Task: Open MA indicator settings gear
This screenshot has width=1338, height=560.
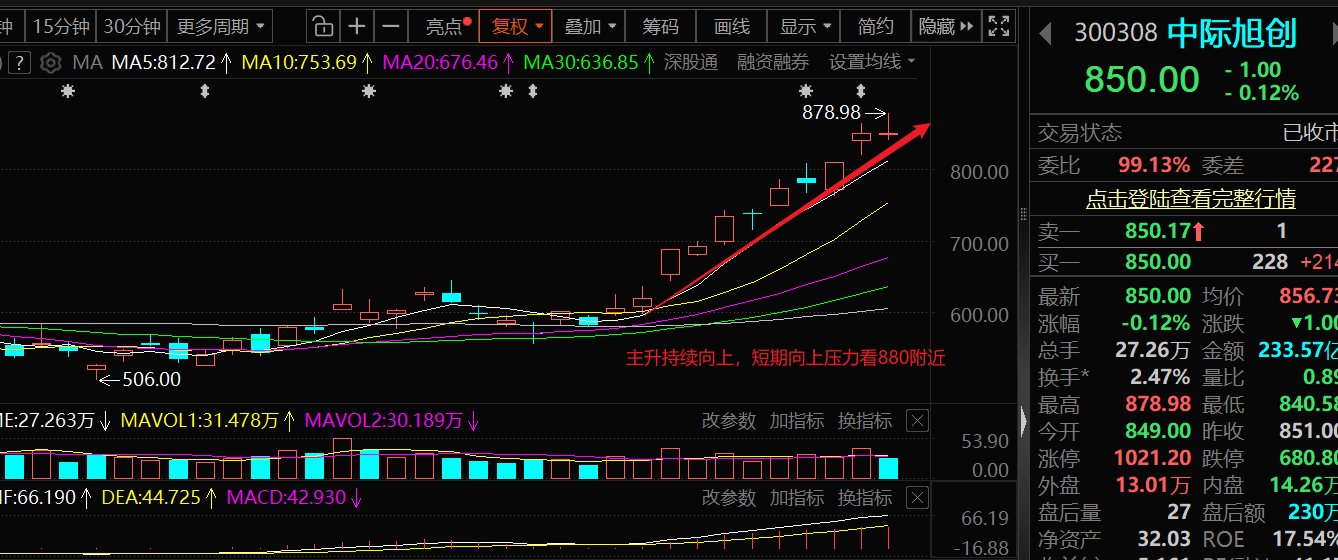Action: click(x=51, y=63)
